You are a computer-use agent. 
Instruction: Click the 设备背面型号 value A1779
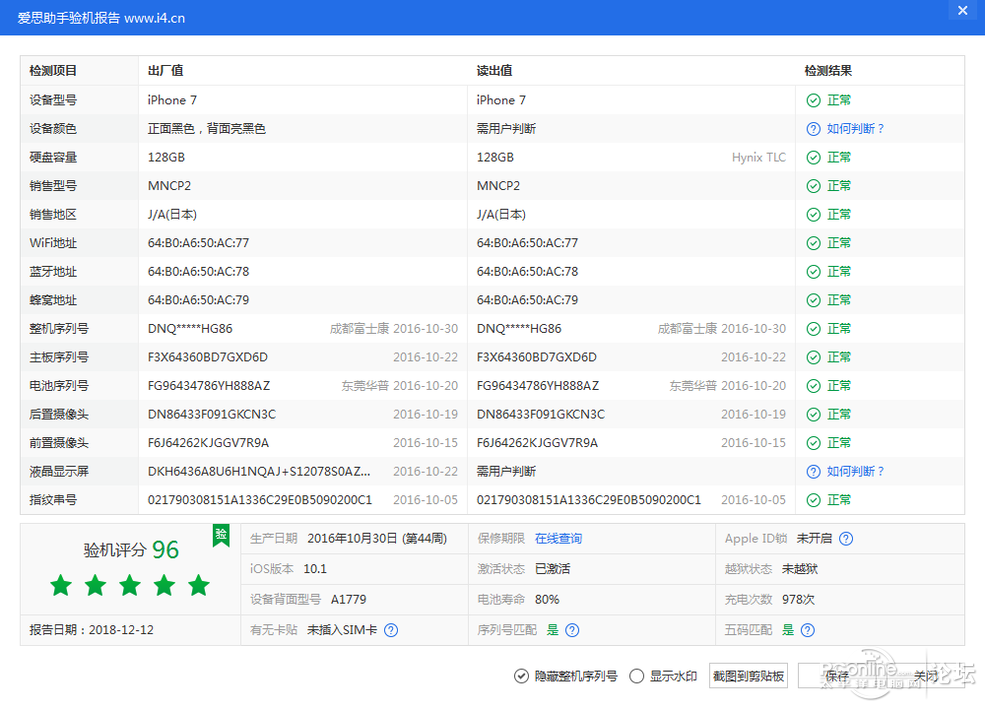click(x=349, y=600)
